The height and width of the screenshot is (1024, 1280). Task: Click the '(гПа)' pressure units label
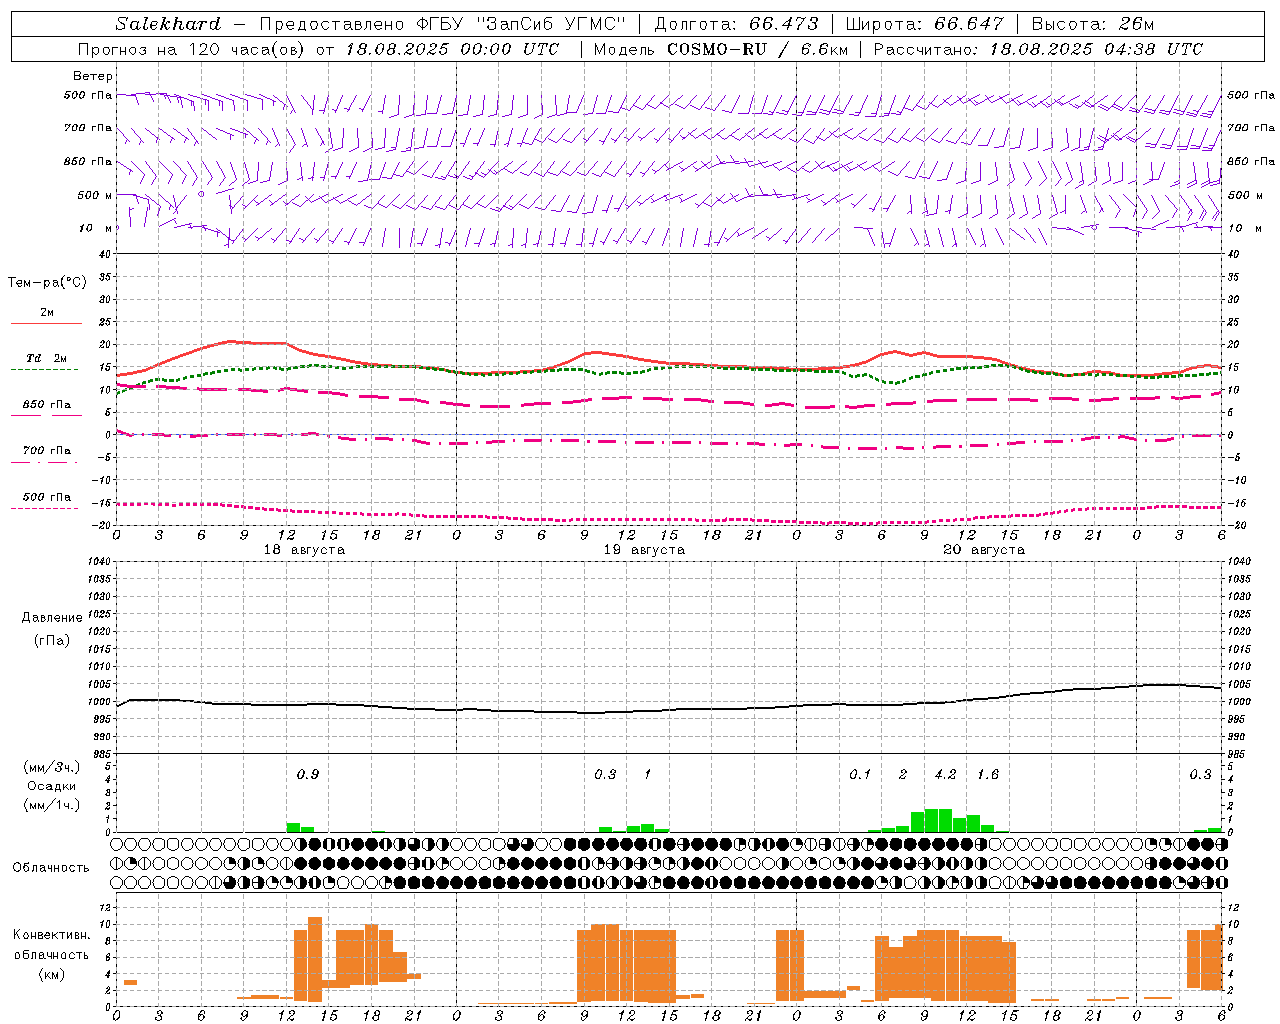pos(52,640)
